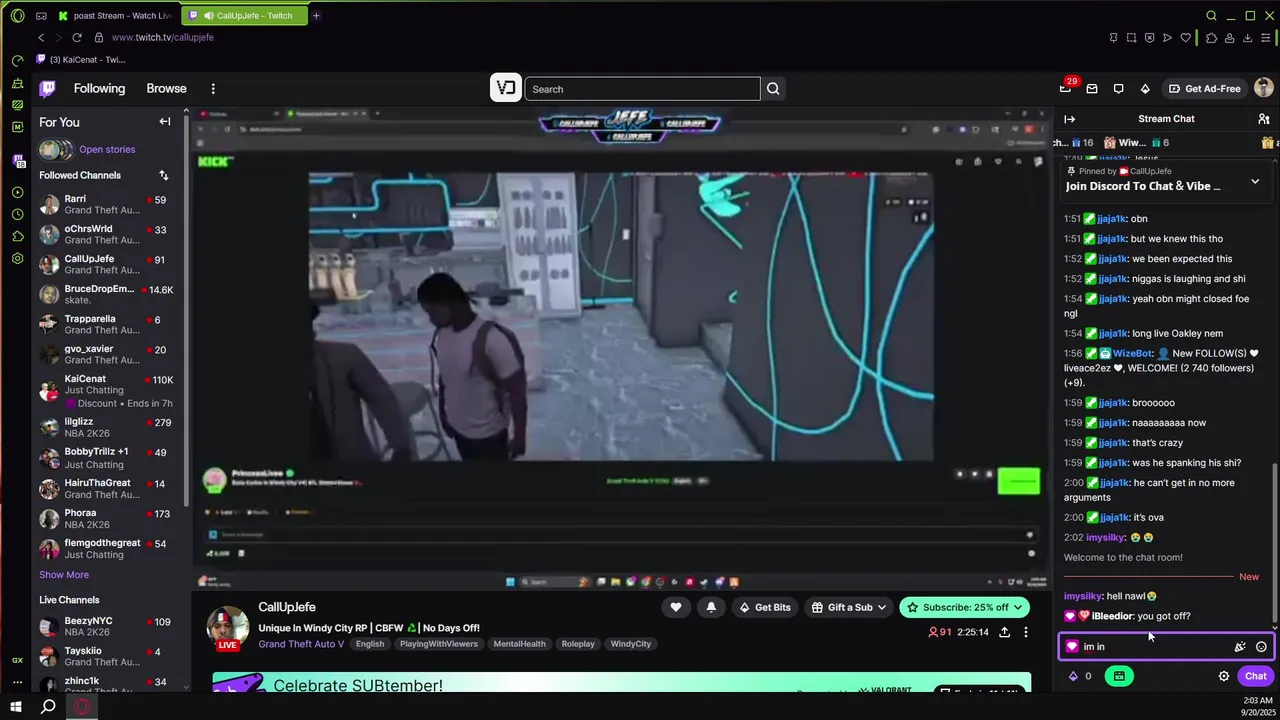
Task: Focus the Twitch search field
Action: [x=642, y=89]
